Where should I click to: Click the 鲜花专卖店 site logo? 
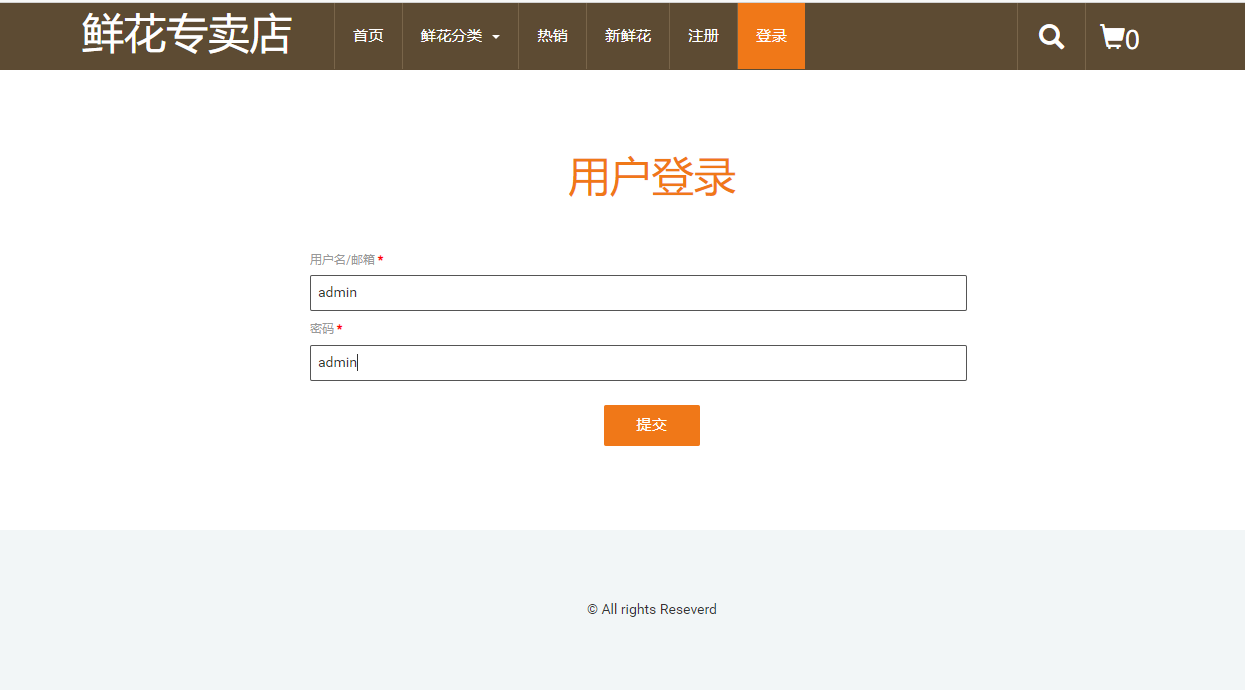tap(185, 34)
